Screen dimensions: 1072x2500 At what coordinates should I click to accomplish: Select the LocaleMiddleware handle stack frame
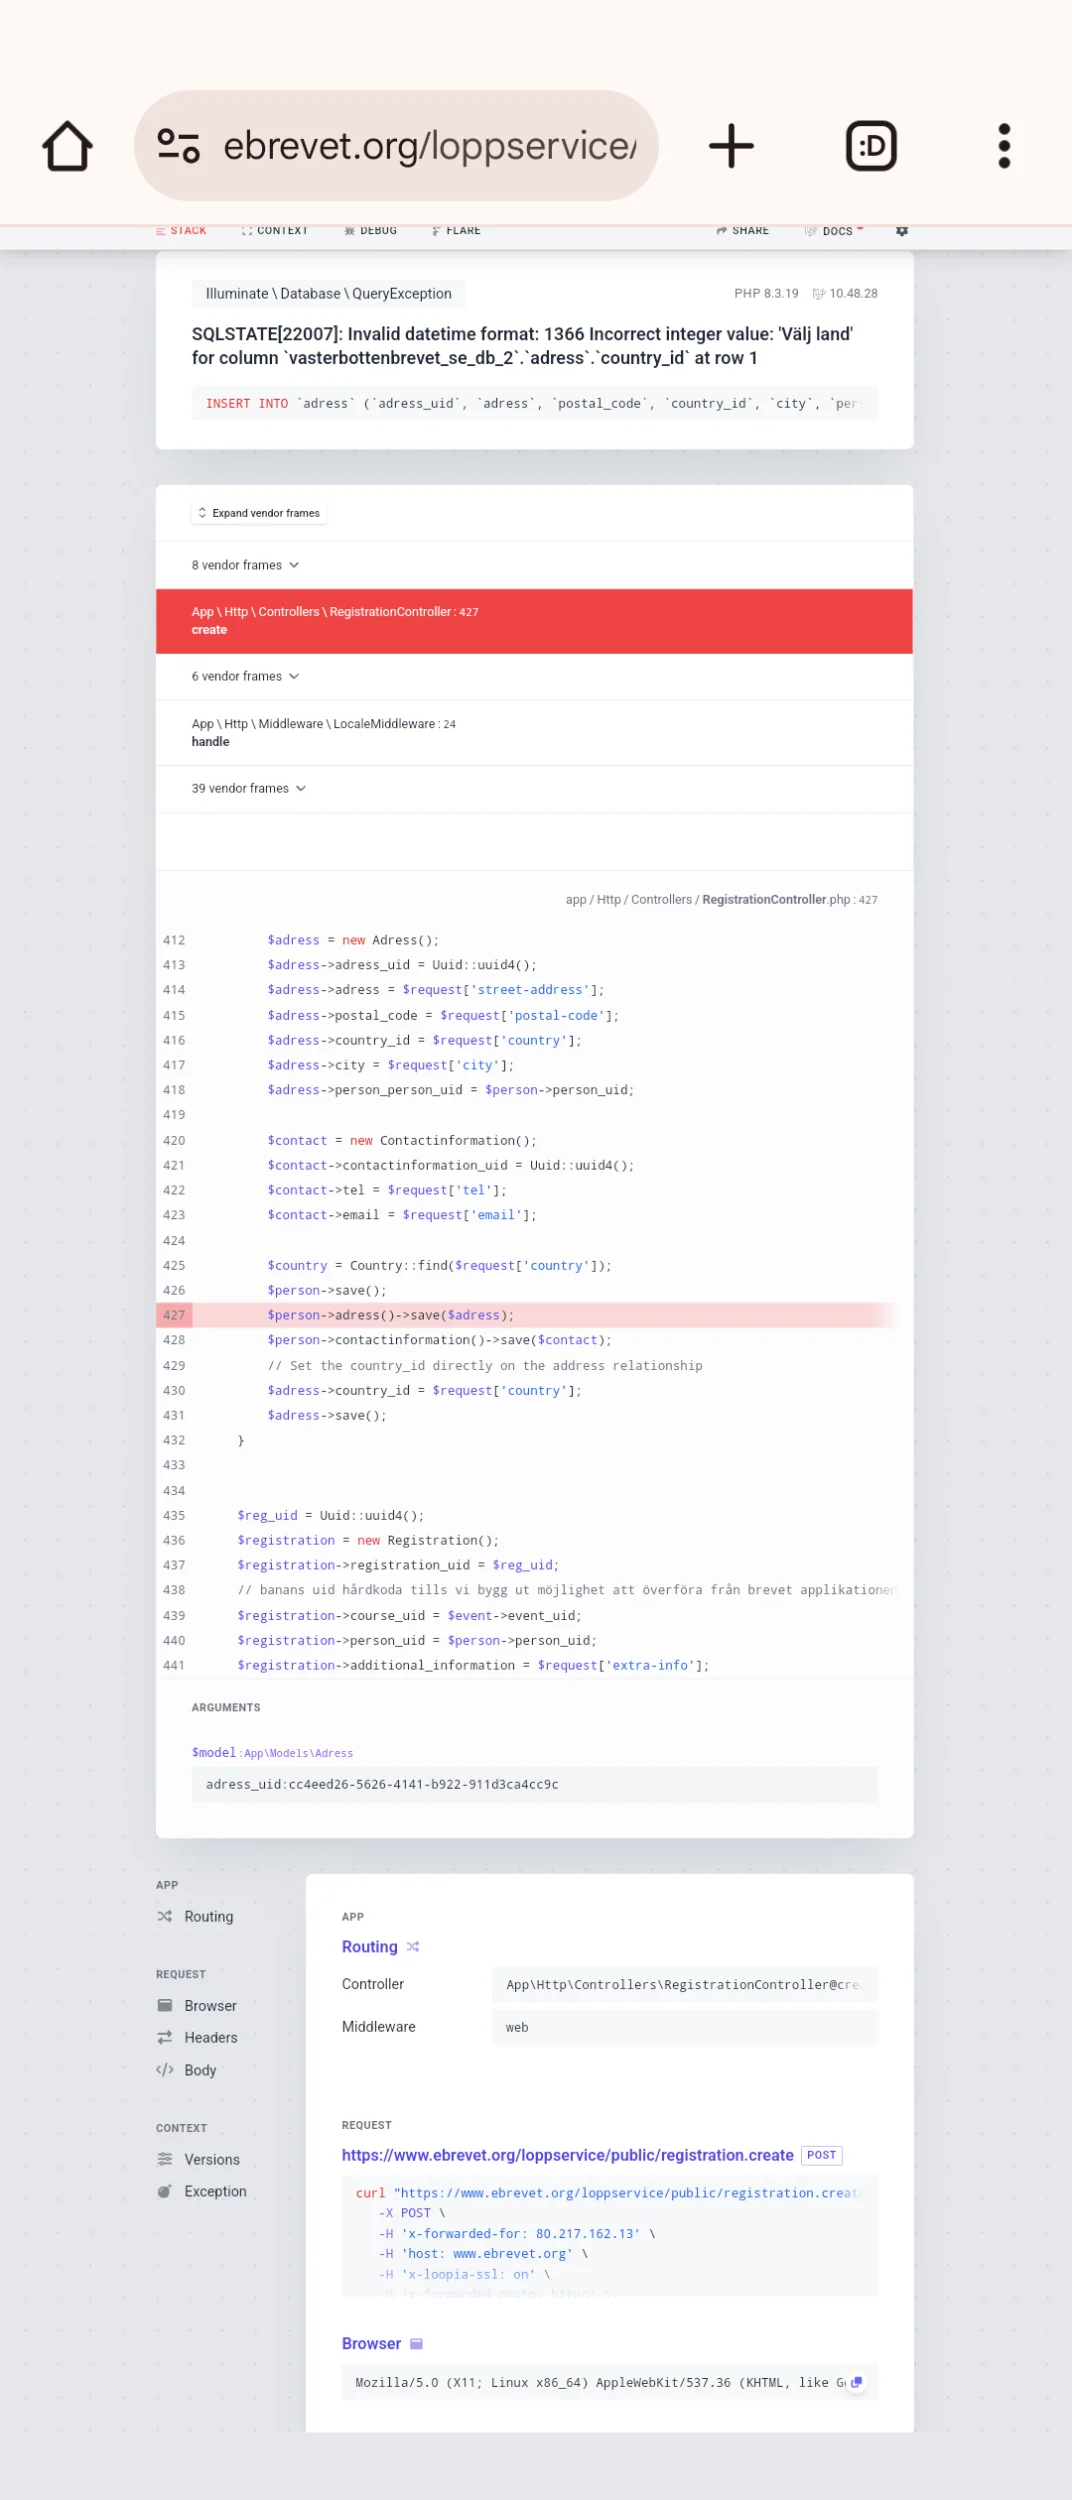click(534, 732)
